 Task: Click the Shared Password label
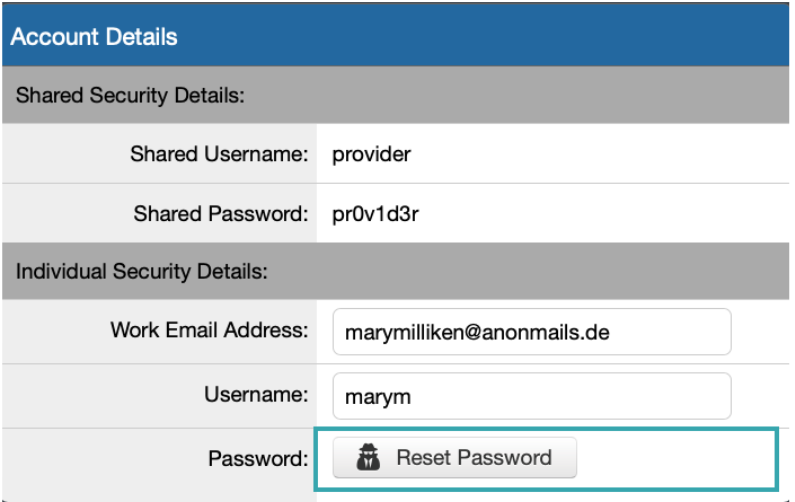[x=221, y=213]
